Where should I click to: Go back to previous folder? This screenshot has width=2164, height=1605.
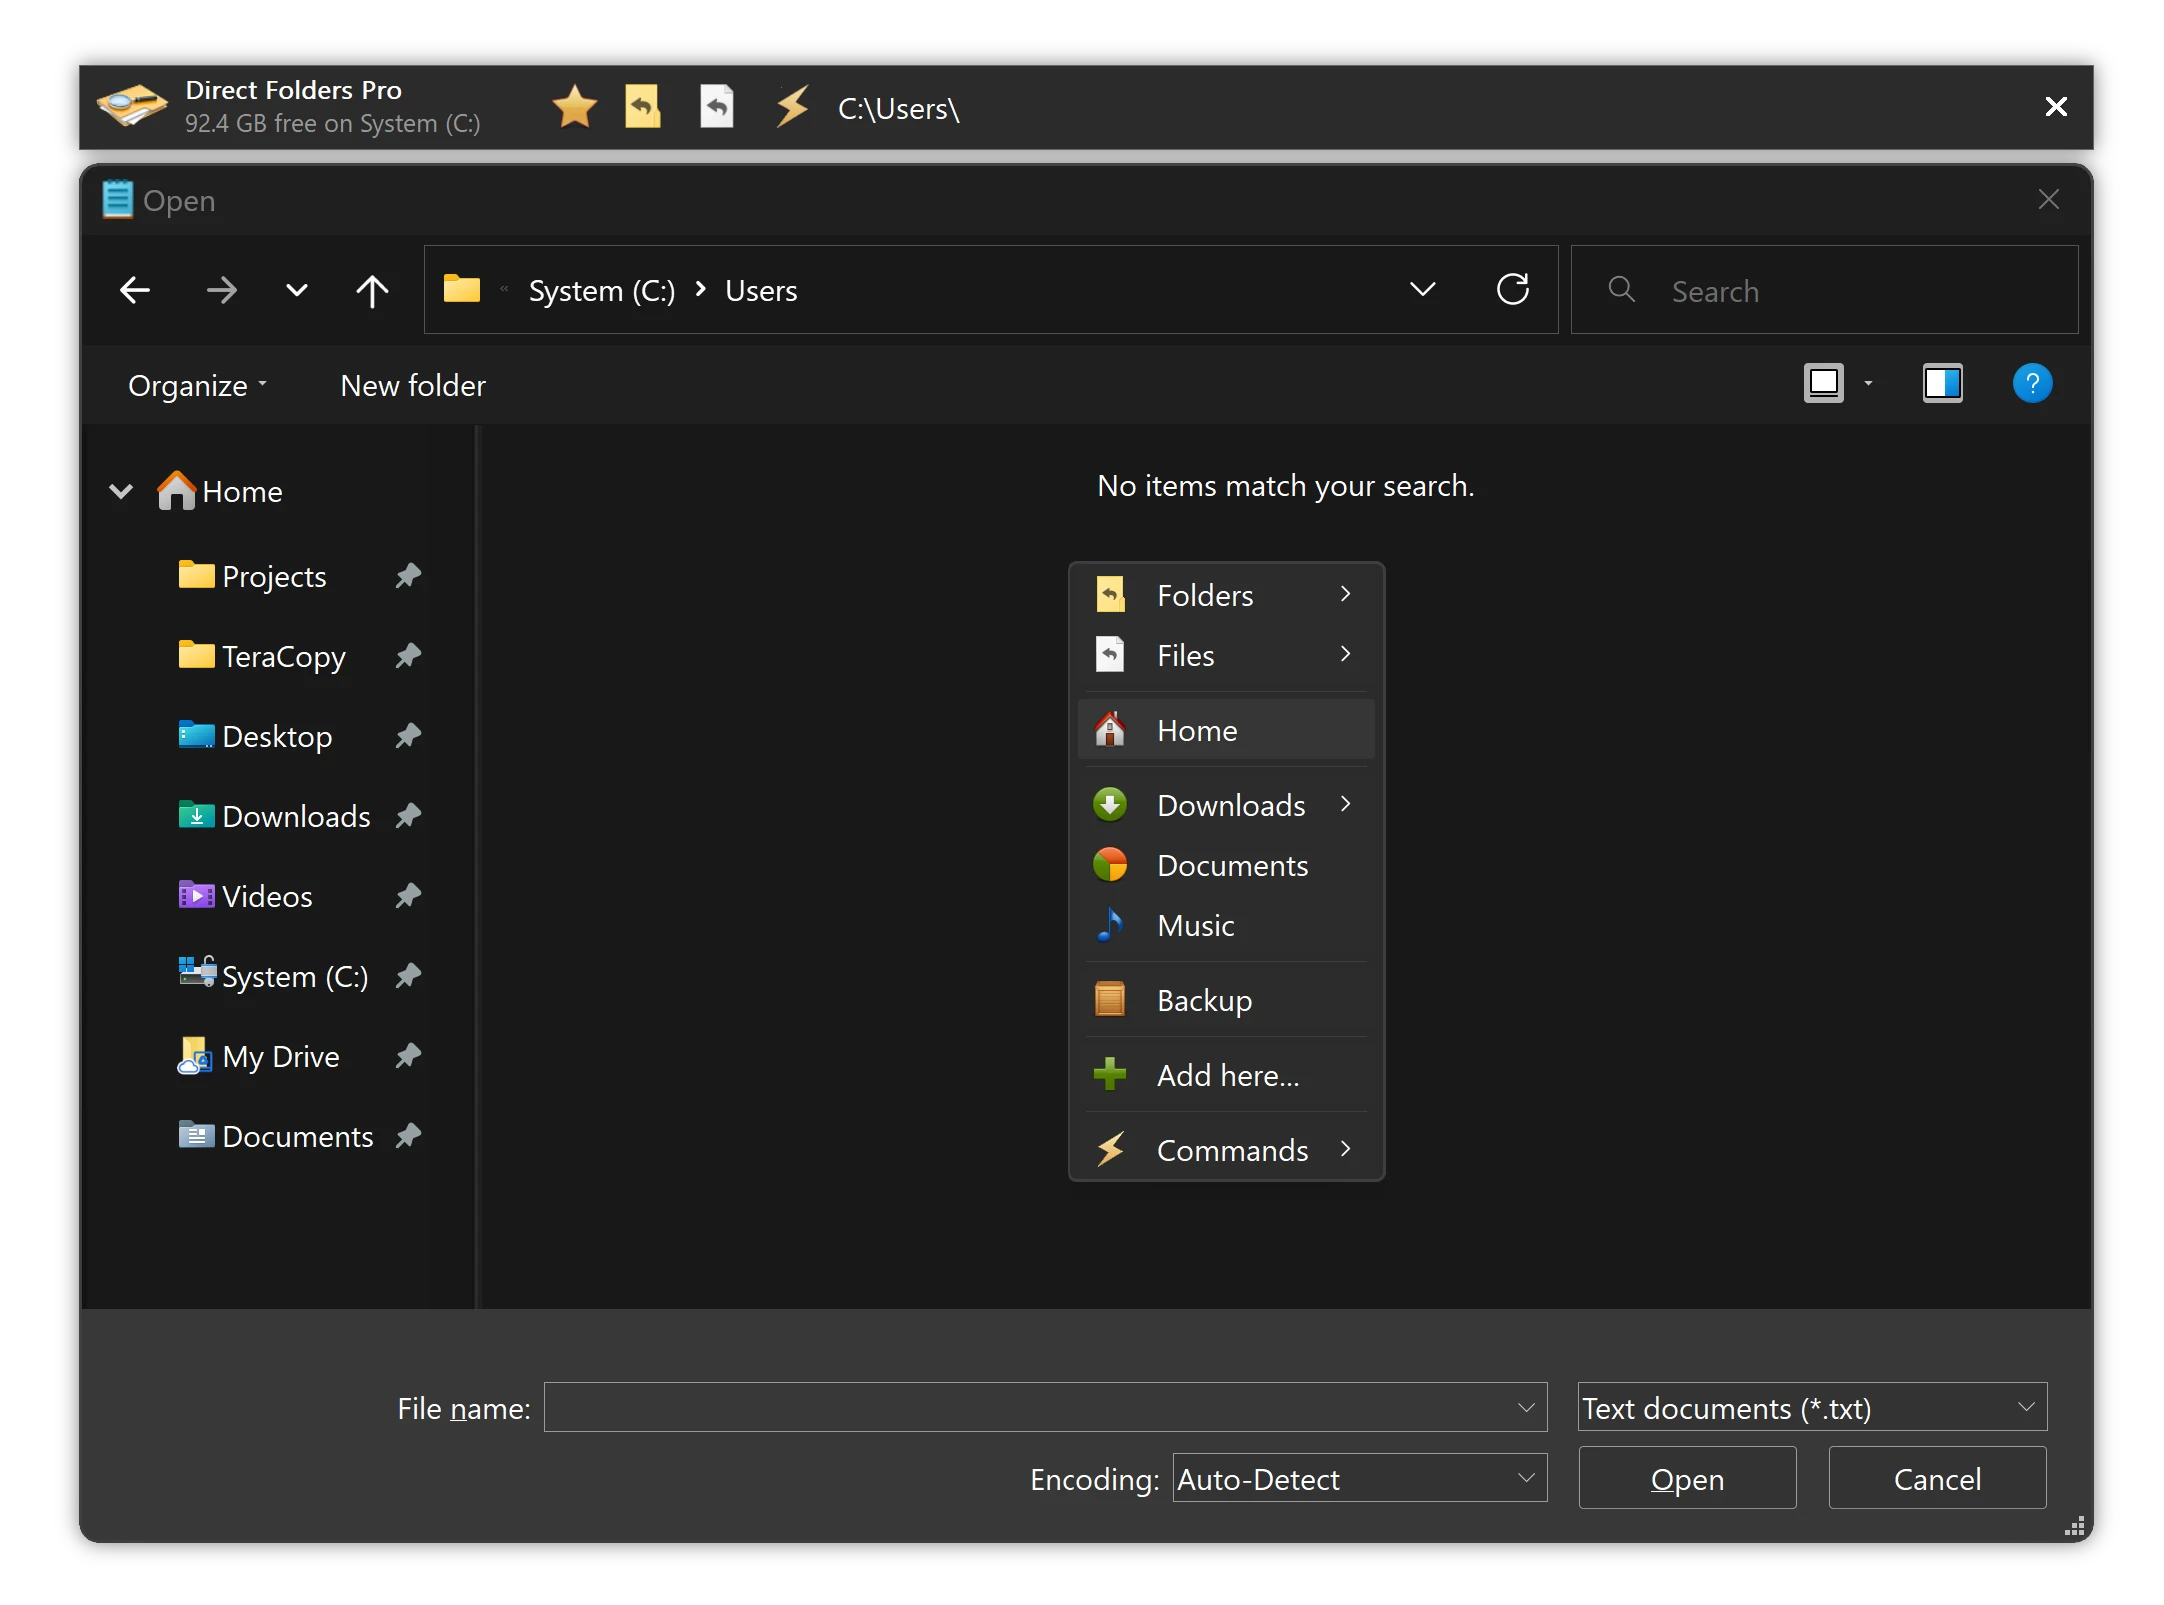135,291
